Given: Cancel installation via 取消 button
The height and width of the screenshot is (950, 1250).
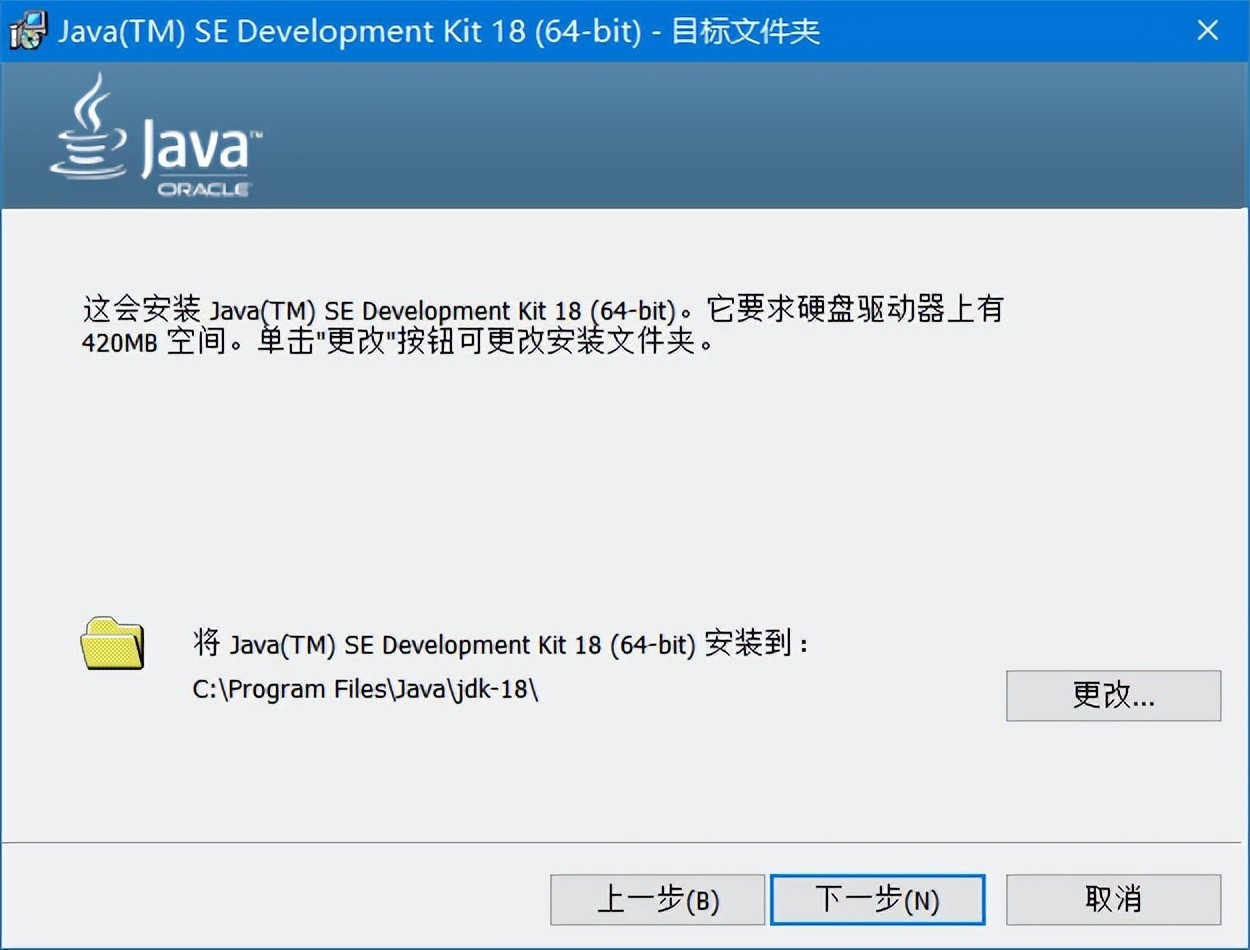Looking at the screenshot, I should (1113, 899).
